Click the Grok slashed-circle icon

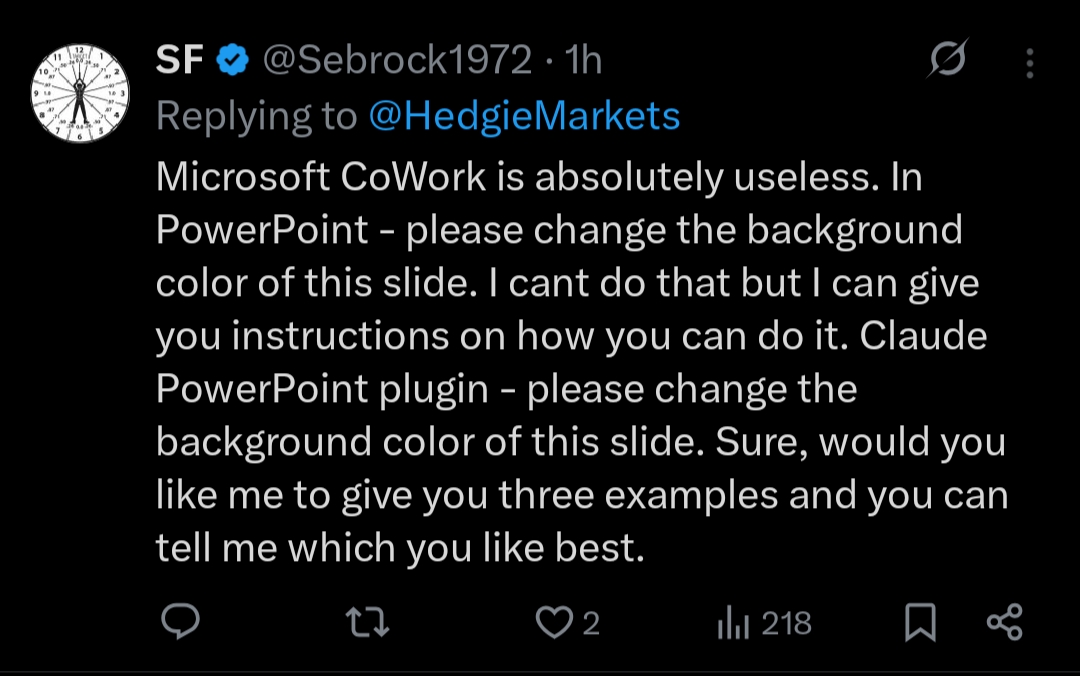946,62
